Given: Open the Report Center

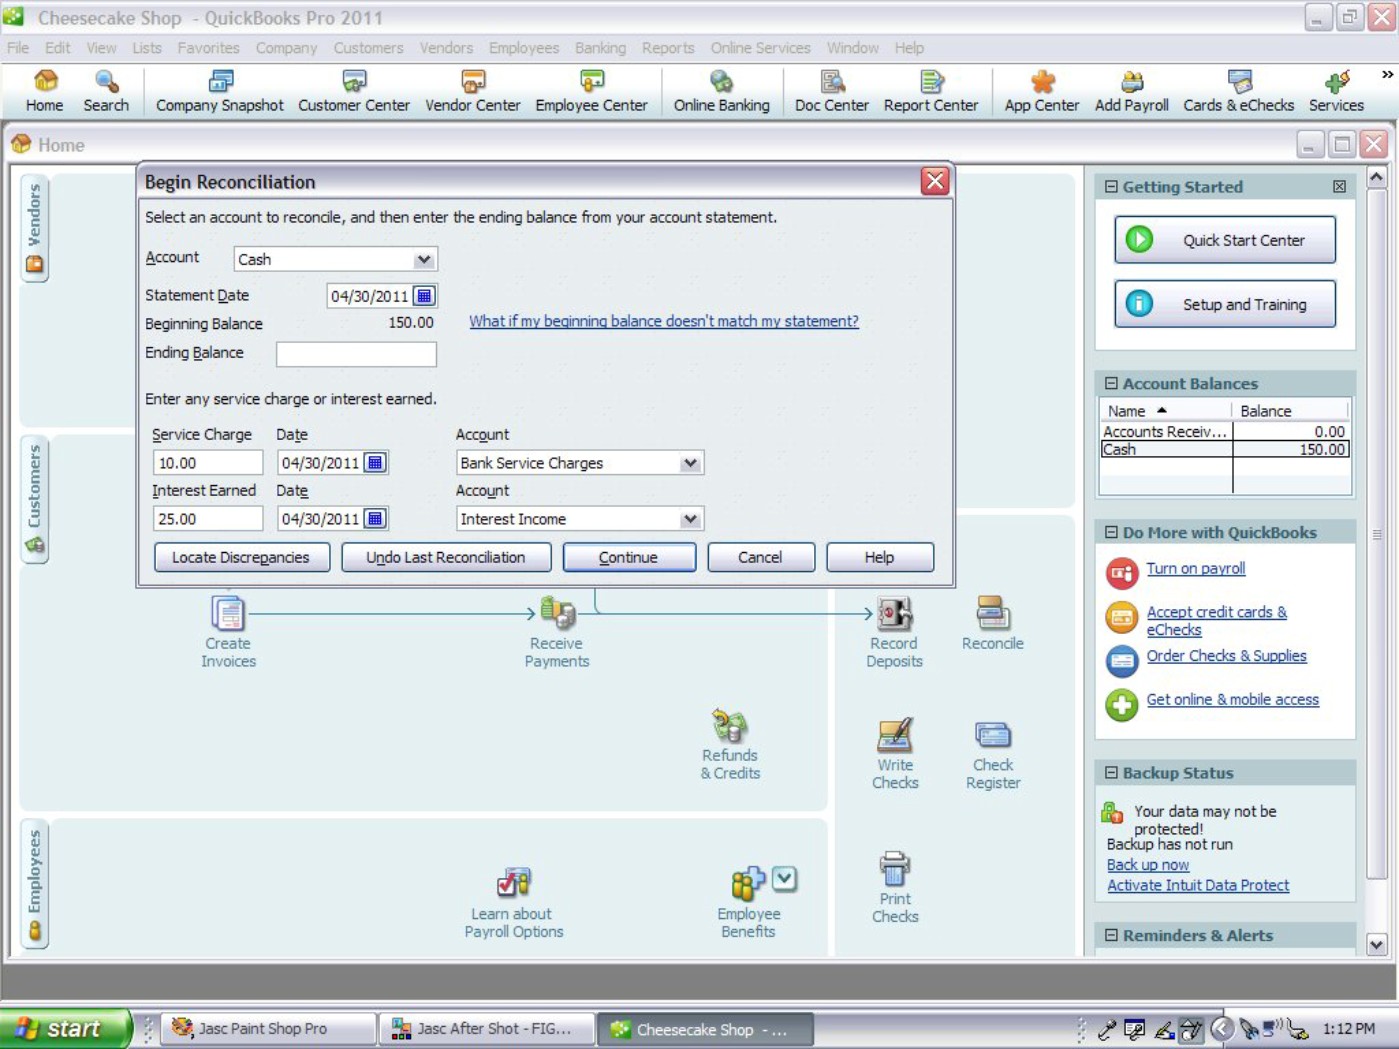Looking at the screenshot, I should click(931, 91).
